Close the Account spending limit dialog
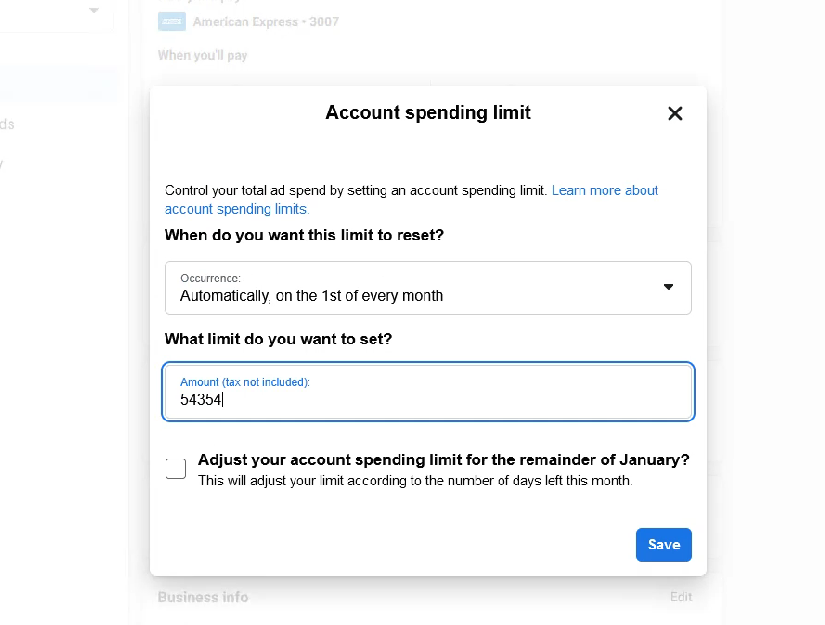 [675, 113]
